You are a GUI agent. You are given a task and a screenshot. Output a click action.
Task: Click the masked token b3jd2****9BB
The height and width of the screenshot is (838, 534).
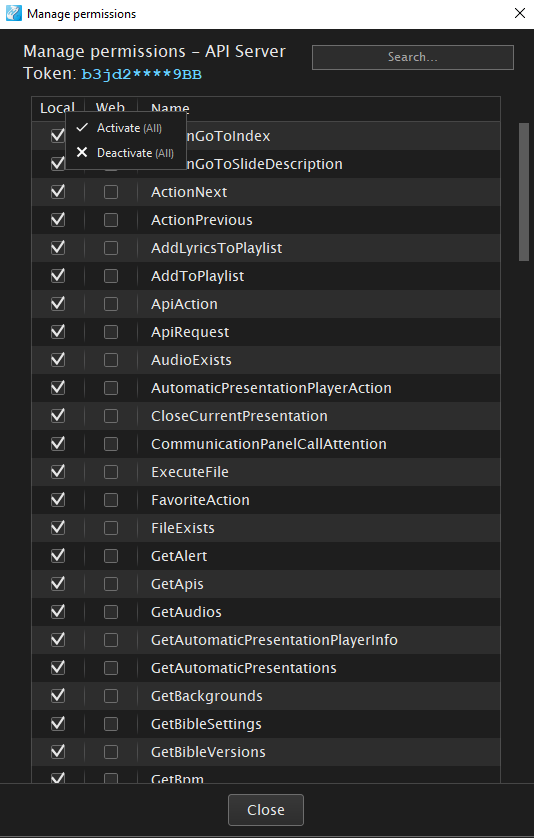[x=142, y=74]
